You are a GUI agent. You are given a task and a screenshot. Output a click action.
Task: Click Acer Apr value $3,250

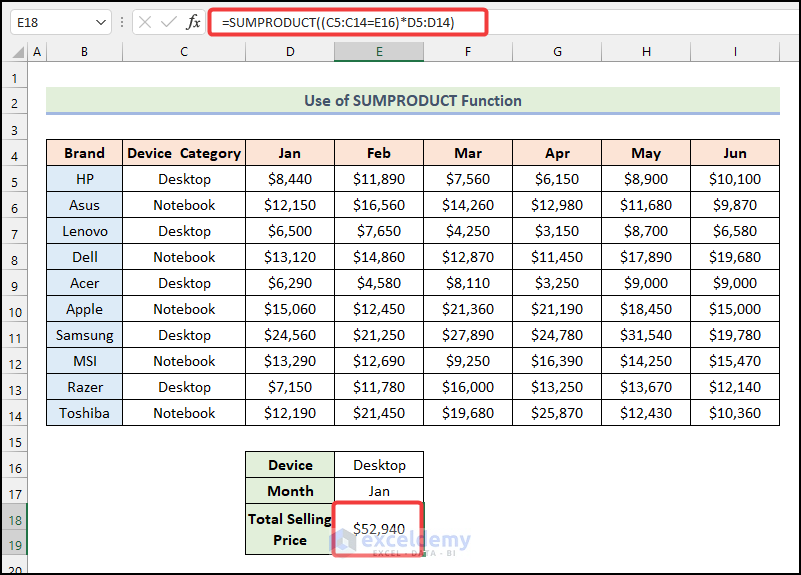[557, 283]
